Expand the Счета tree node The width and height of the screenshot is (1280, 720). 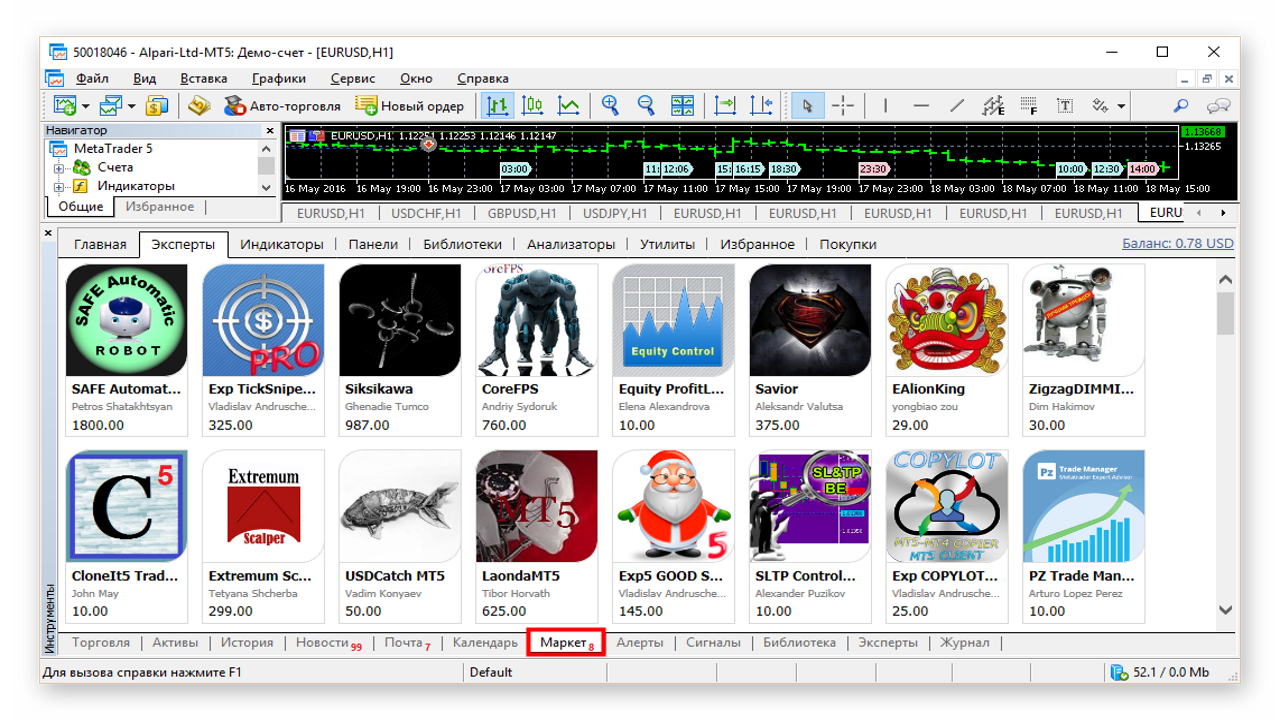click(x=59, y=168)
